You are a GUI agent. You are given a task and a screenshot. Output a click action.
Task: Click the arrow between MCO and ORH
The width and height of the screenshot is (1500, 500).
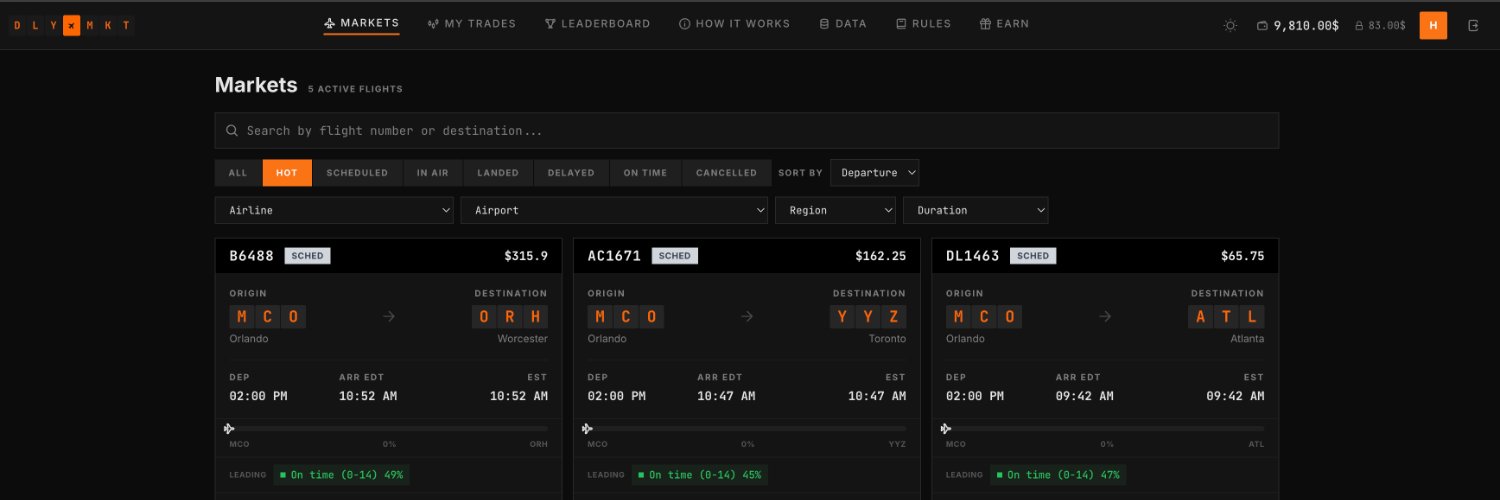coord(389,316)
